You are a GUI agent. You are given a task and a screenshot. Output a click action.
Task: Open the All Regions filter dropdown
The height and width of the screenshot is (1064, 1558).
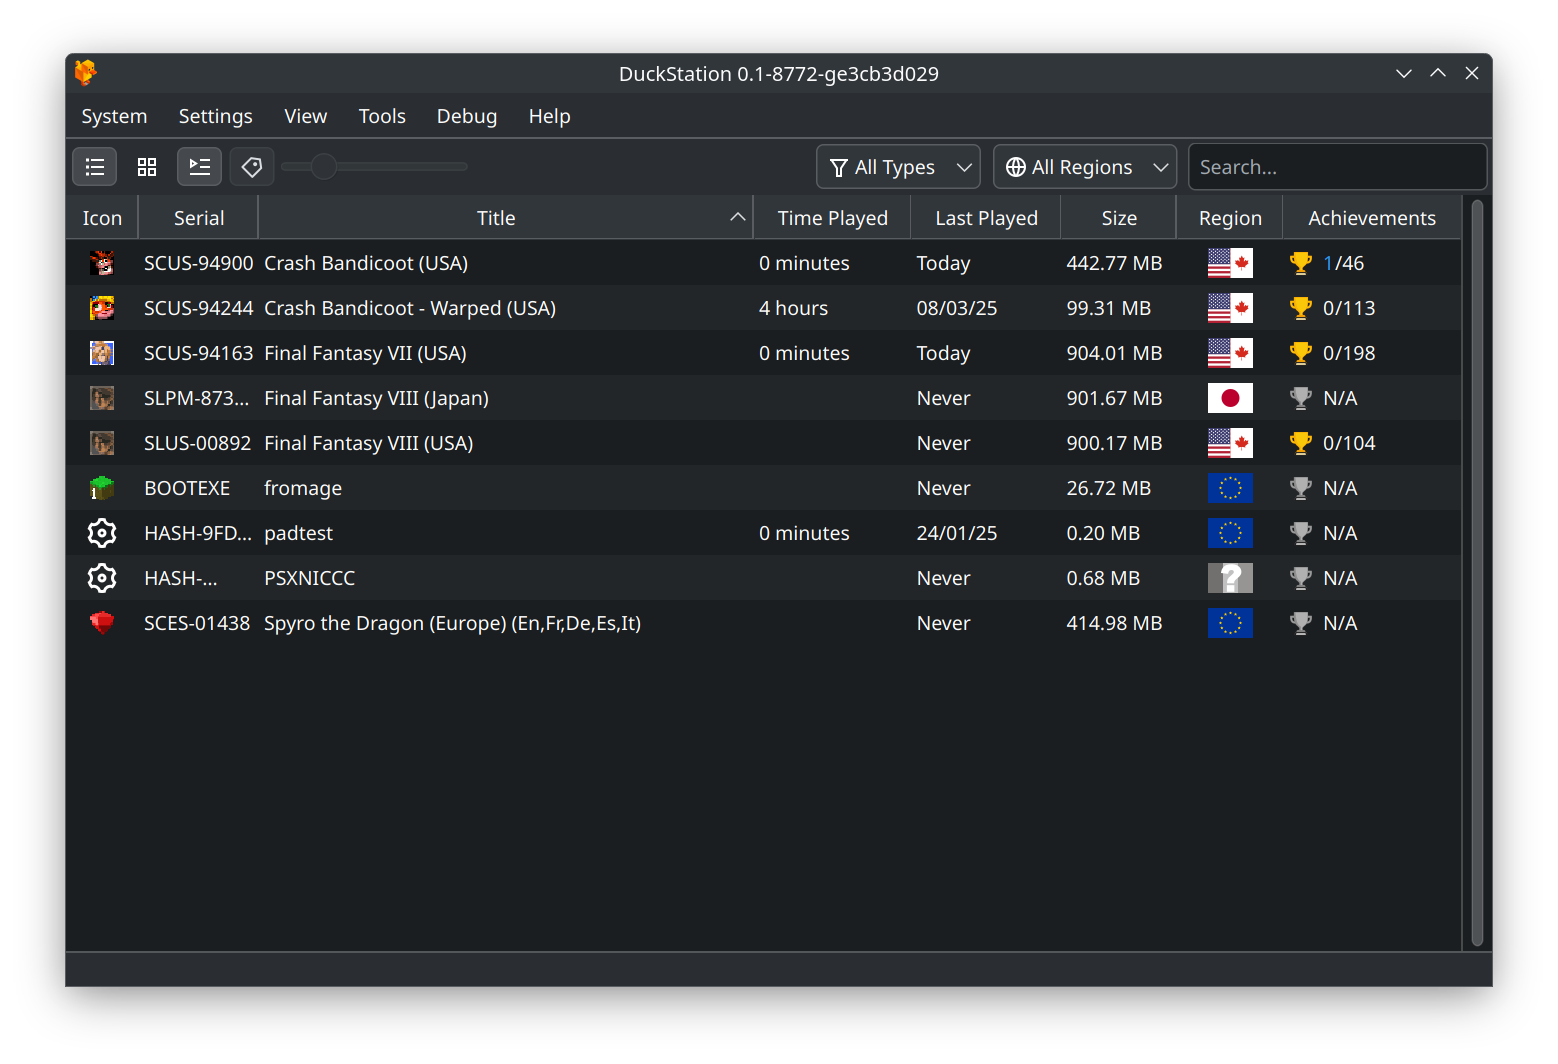(x=1085, y=167)
